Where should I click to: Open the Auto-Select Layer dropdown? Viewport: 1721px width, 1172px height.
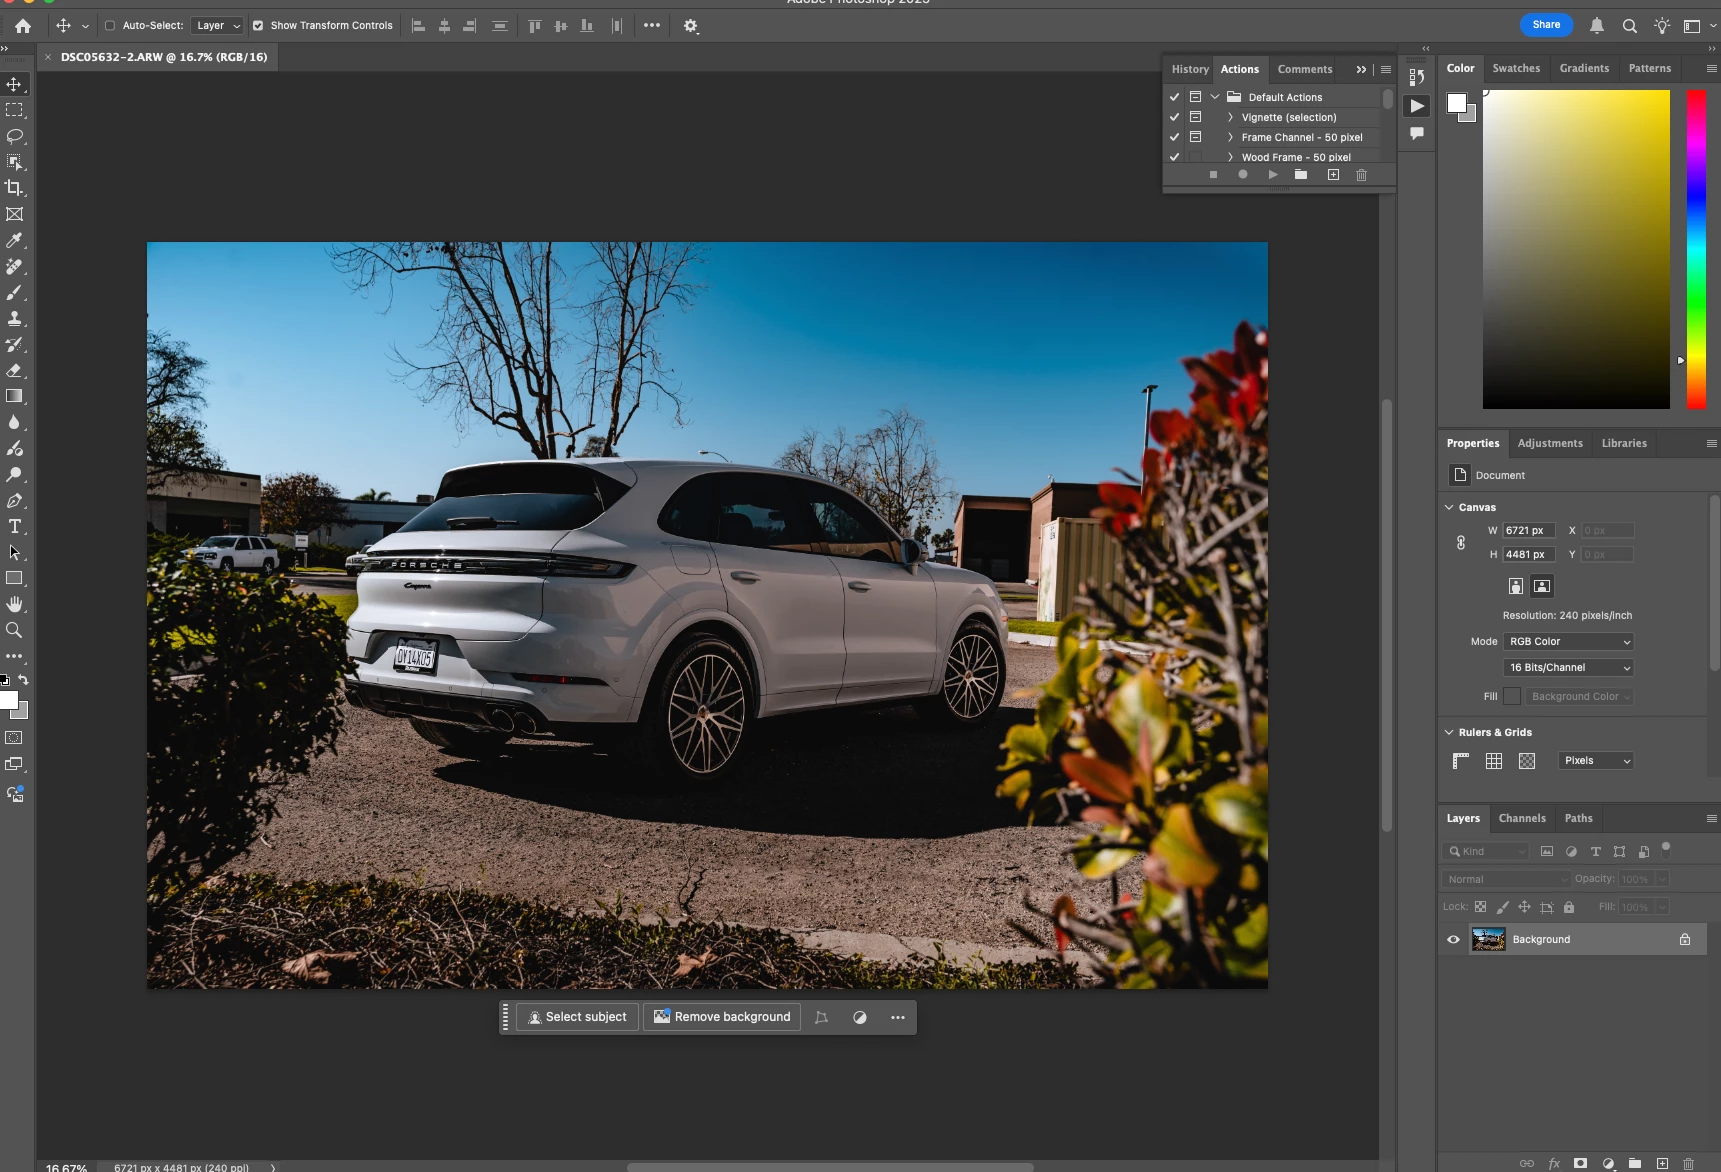tap(217, 26)
